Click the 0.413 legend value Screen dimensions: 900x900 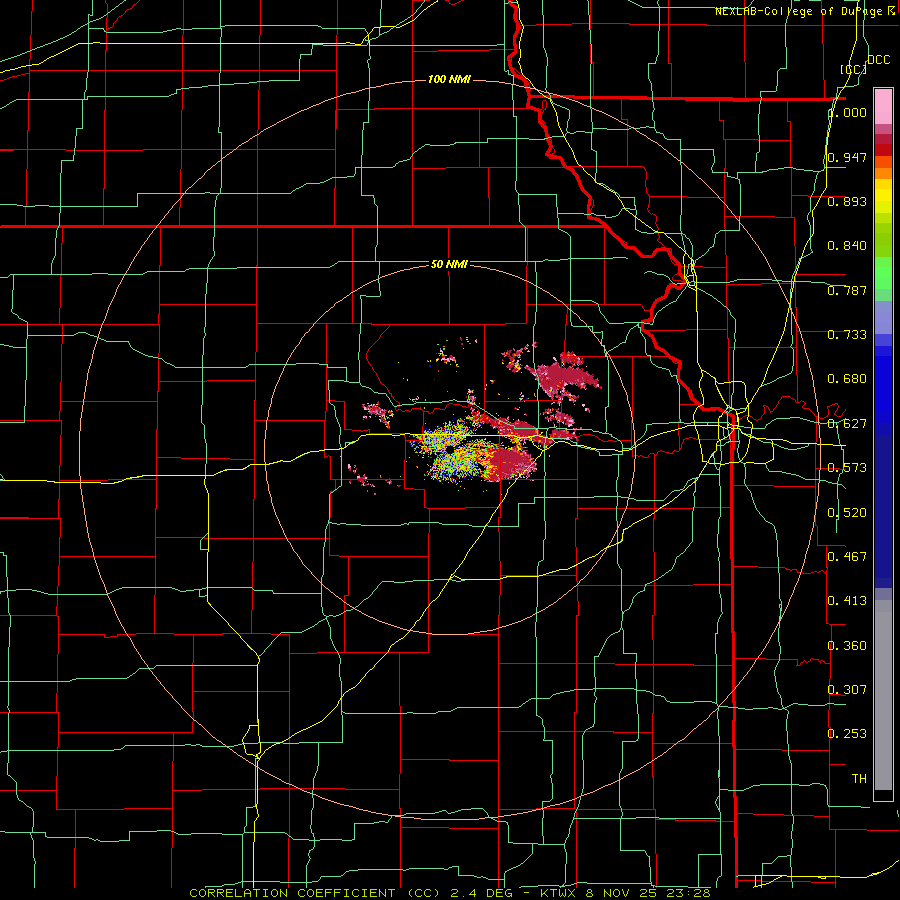tap(847, 601)
